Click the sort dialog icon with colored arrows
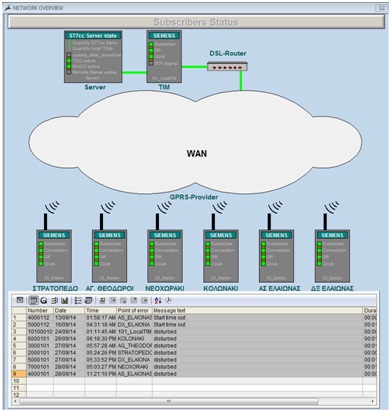The image size is (389, 410). pos(158,300)
